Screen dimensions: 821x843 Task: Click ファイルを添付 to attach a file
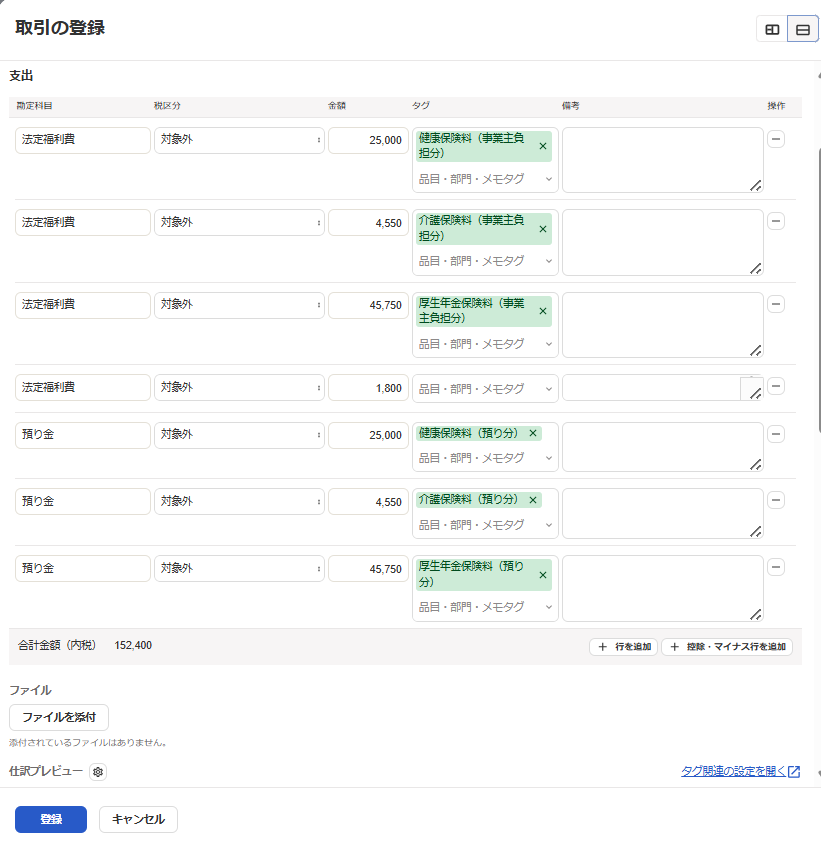tap(59, 717)
